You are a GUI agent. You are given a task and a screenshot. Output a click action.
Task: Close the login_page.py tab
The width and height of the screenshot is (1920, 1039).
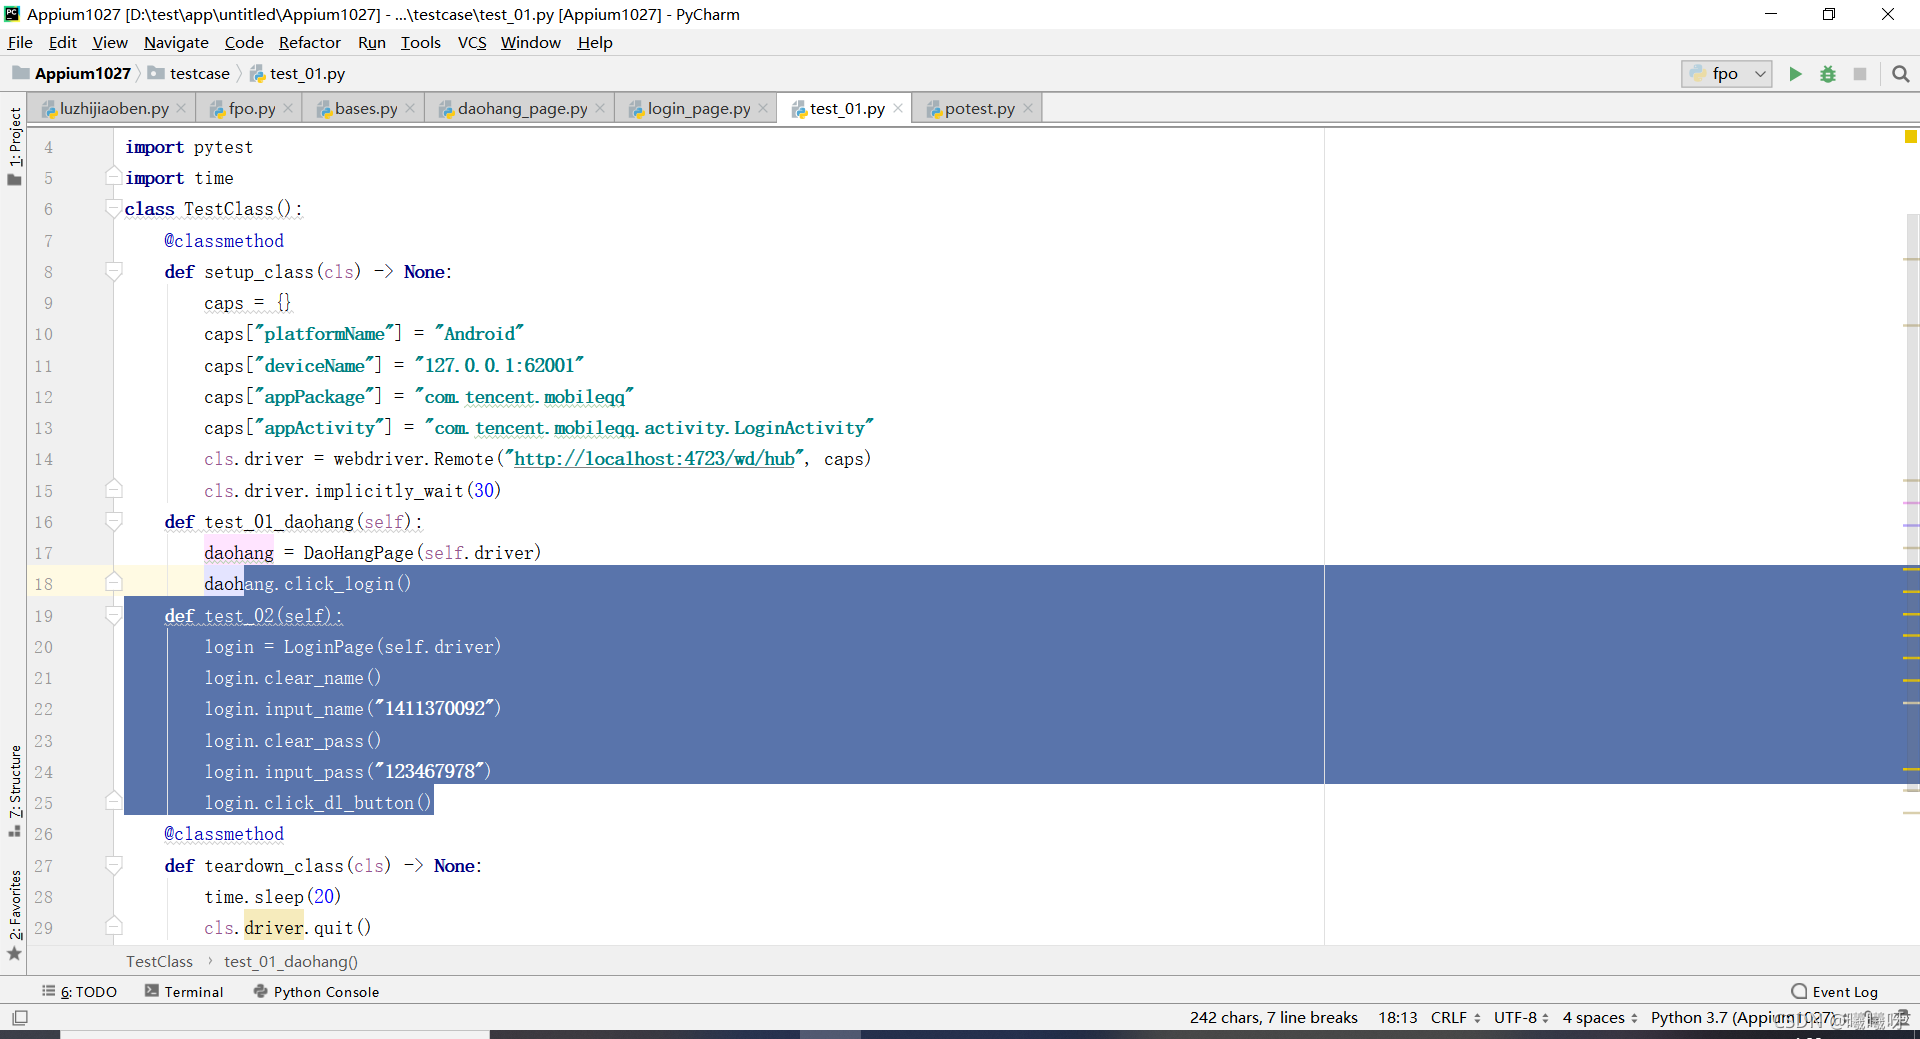763,108
